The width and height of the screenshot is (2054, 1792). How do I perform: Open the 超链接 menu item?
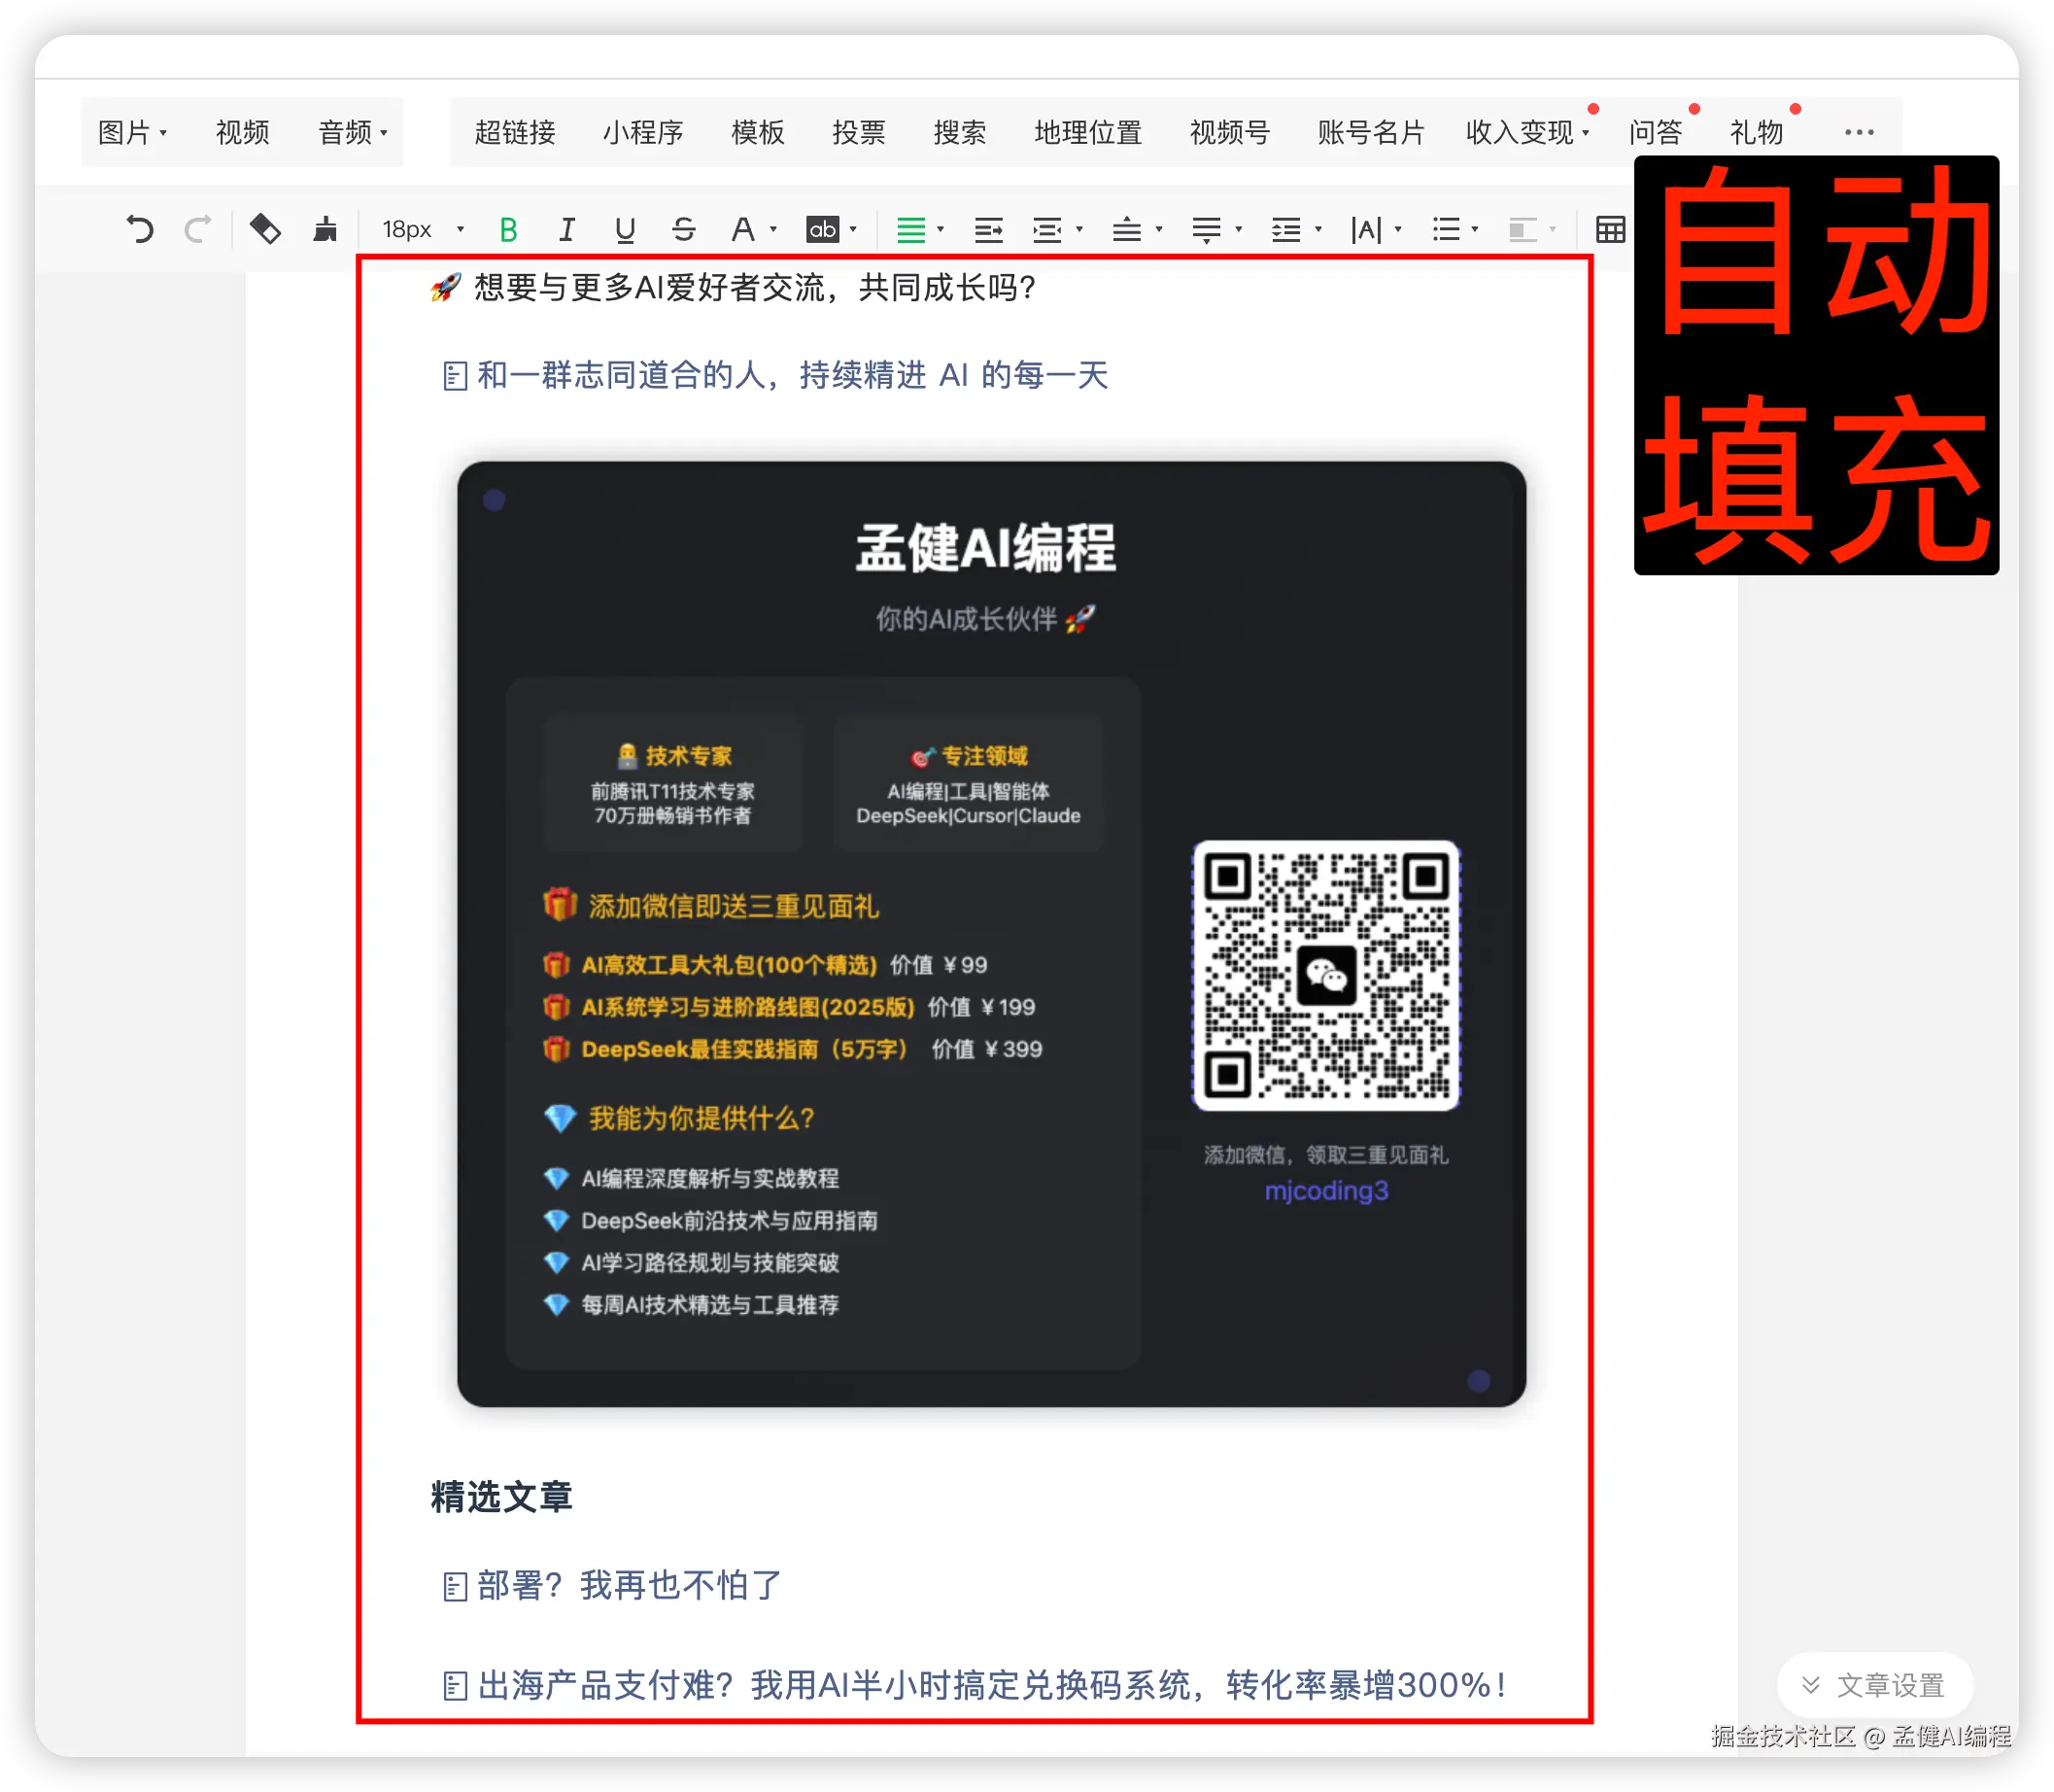pos(515,132)
